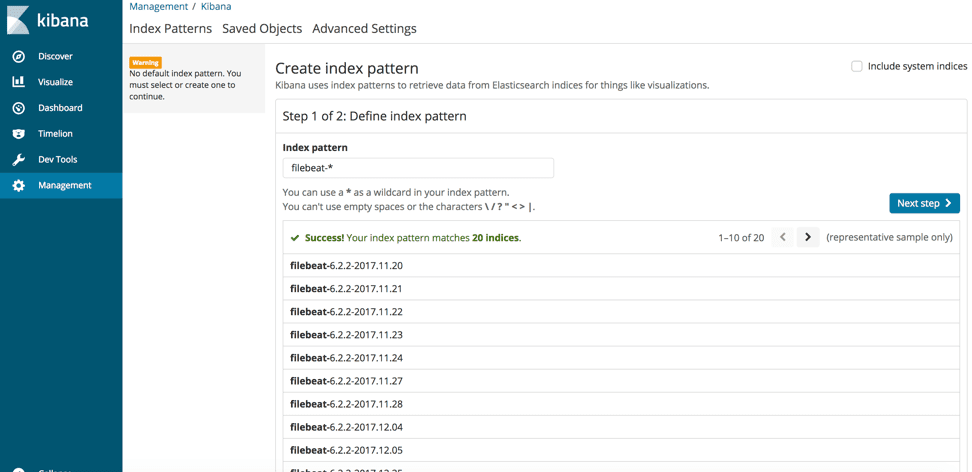The width and height of the screenshot is (972, 472).
Task: Select index filebeat-6.2.2-2017.11.20
Action: pos(621,266)
